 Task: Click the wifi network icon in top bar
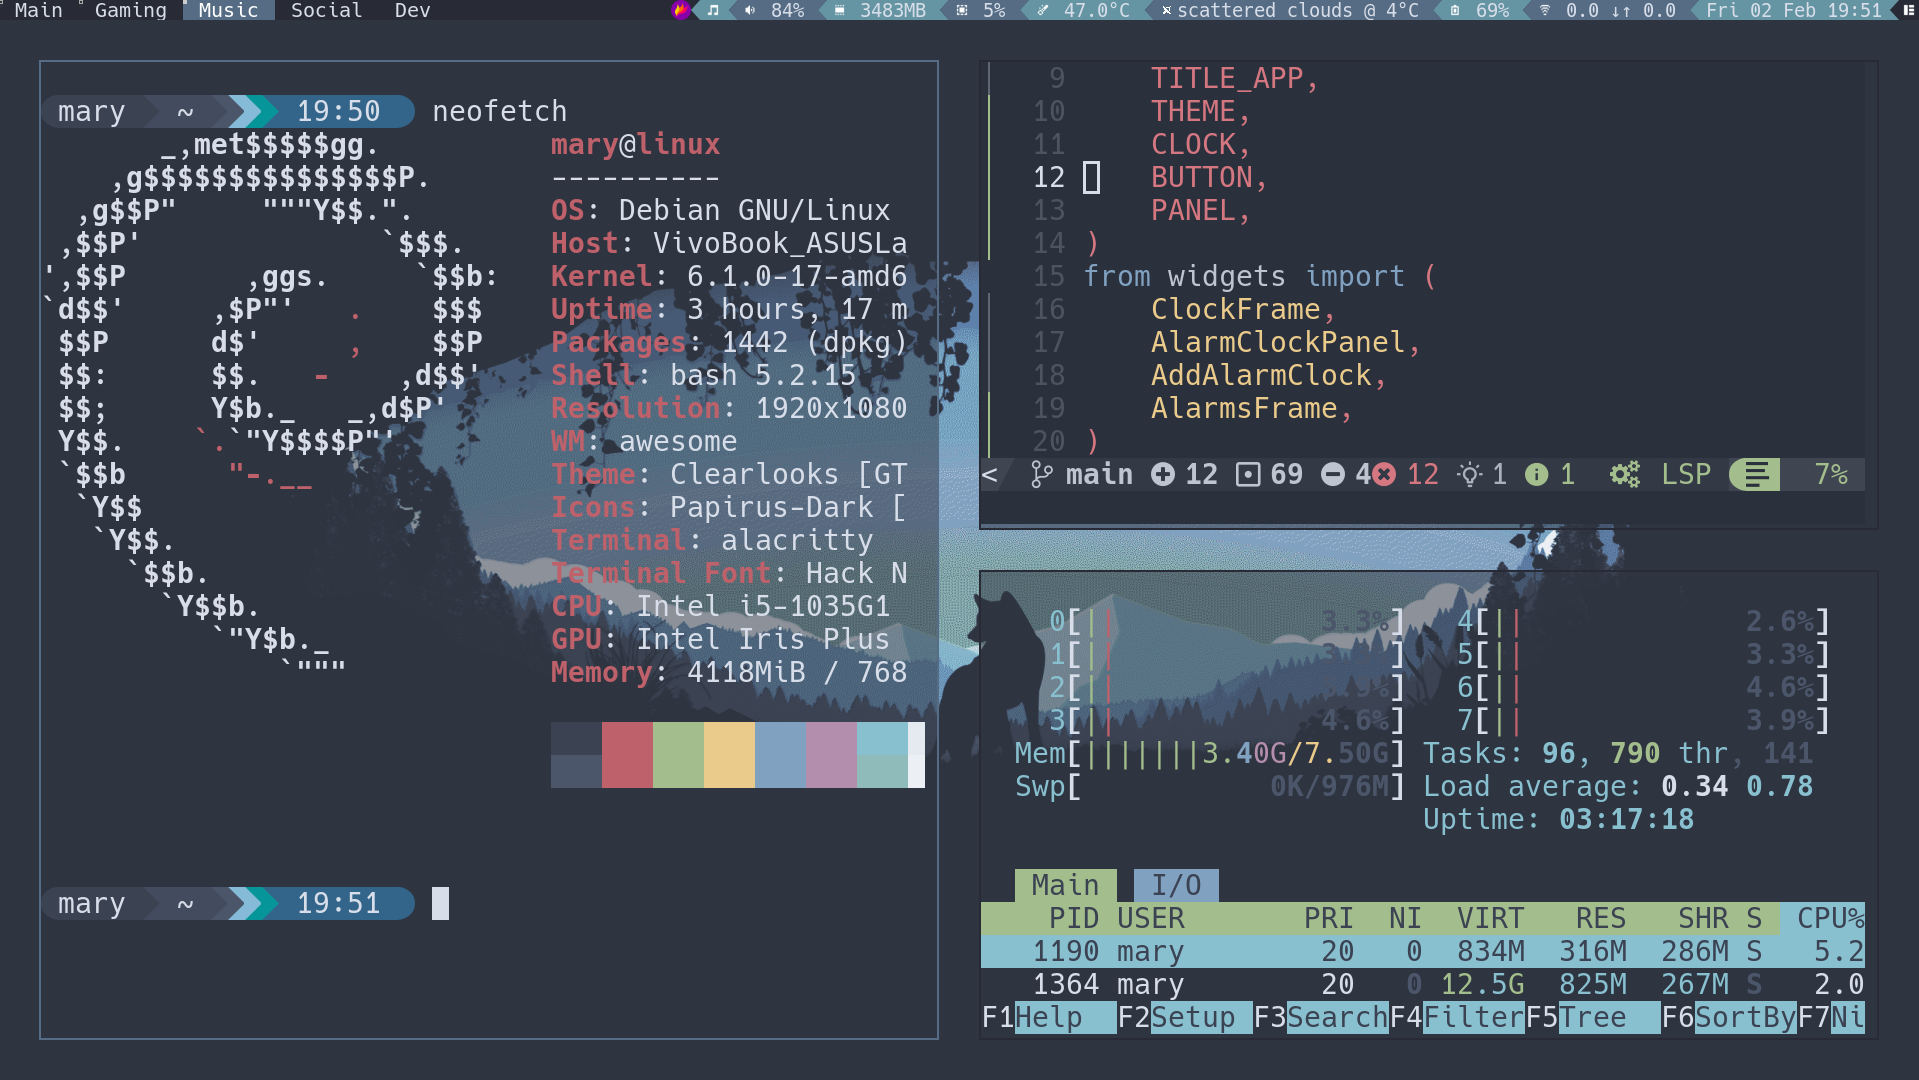point(1545,11)
